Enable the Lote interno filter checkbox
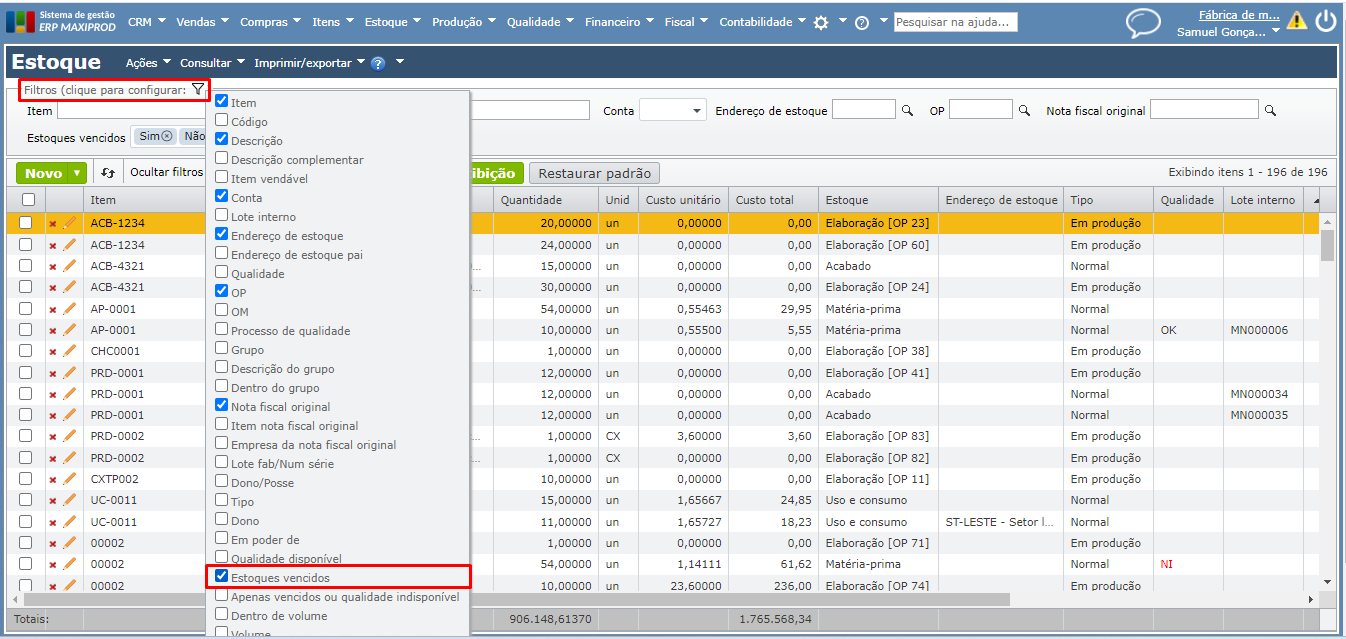1346x639 pixels. pos(222,216)
